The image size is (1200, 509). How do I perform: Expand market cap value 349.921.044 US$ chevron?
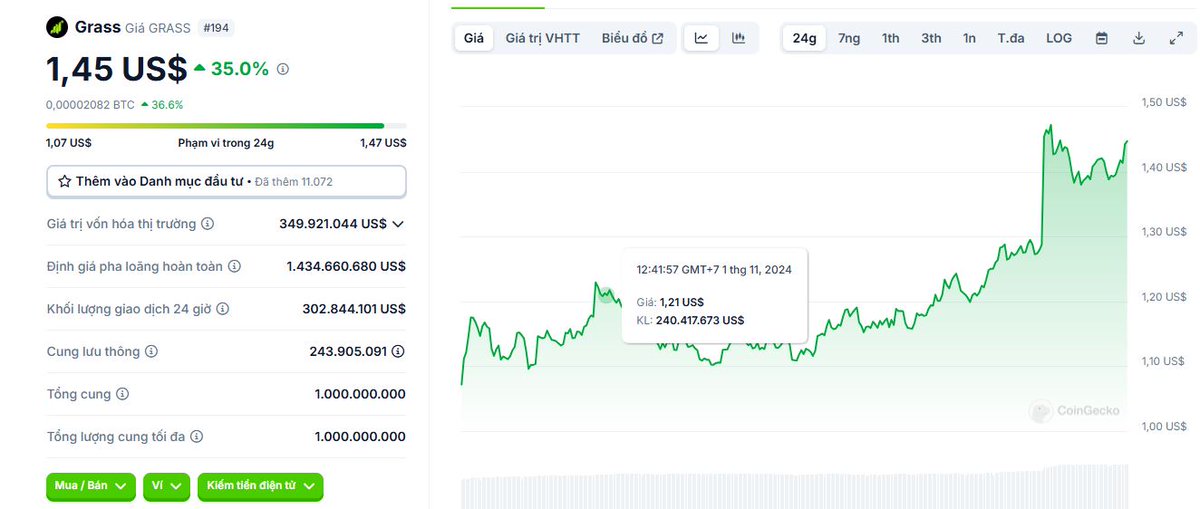(398, 224)
